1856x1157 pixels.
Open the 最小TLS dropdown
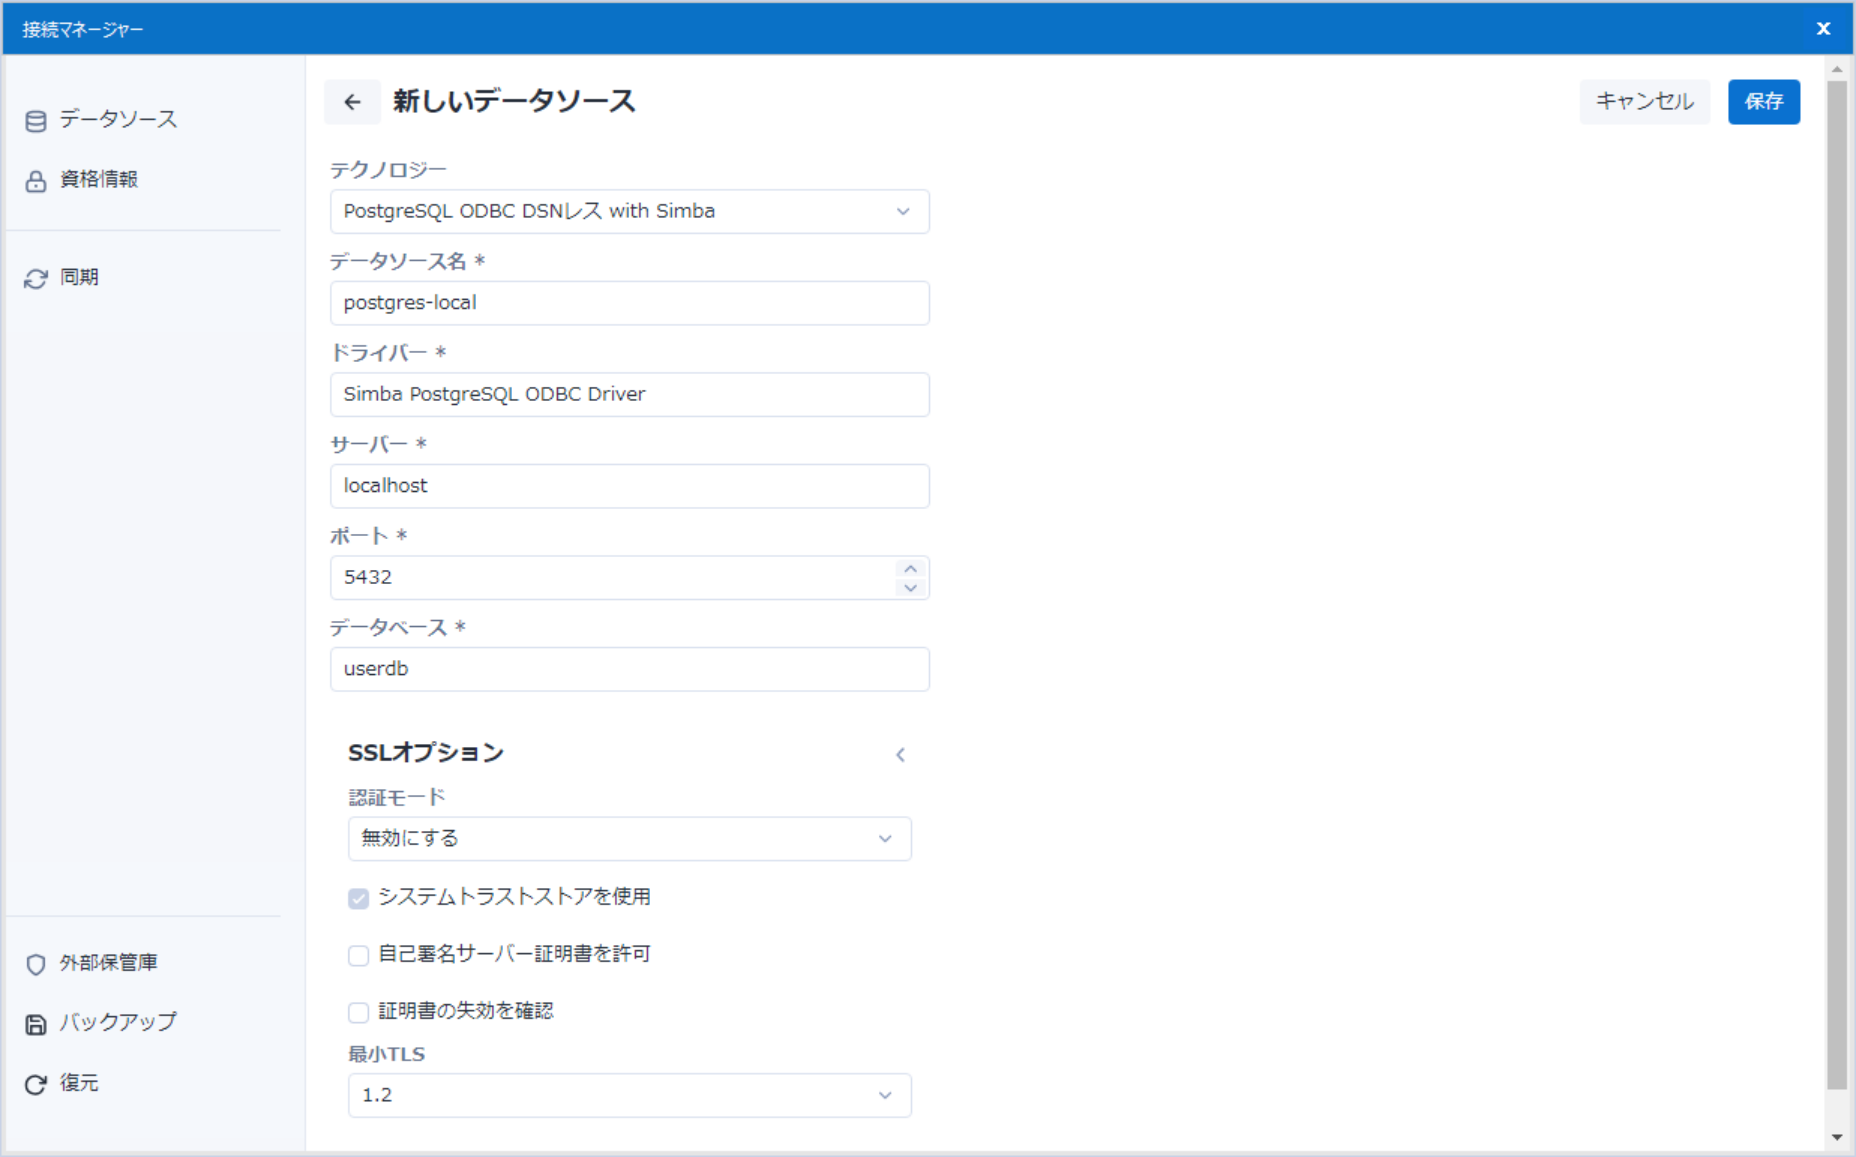(x=630, y=1096)
